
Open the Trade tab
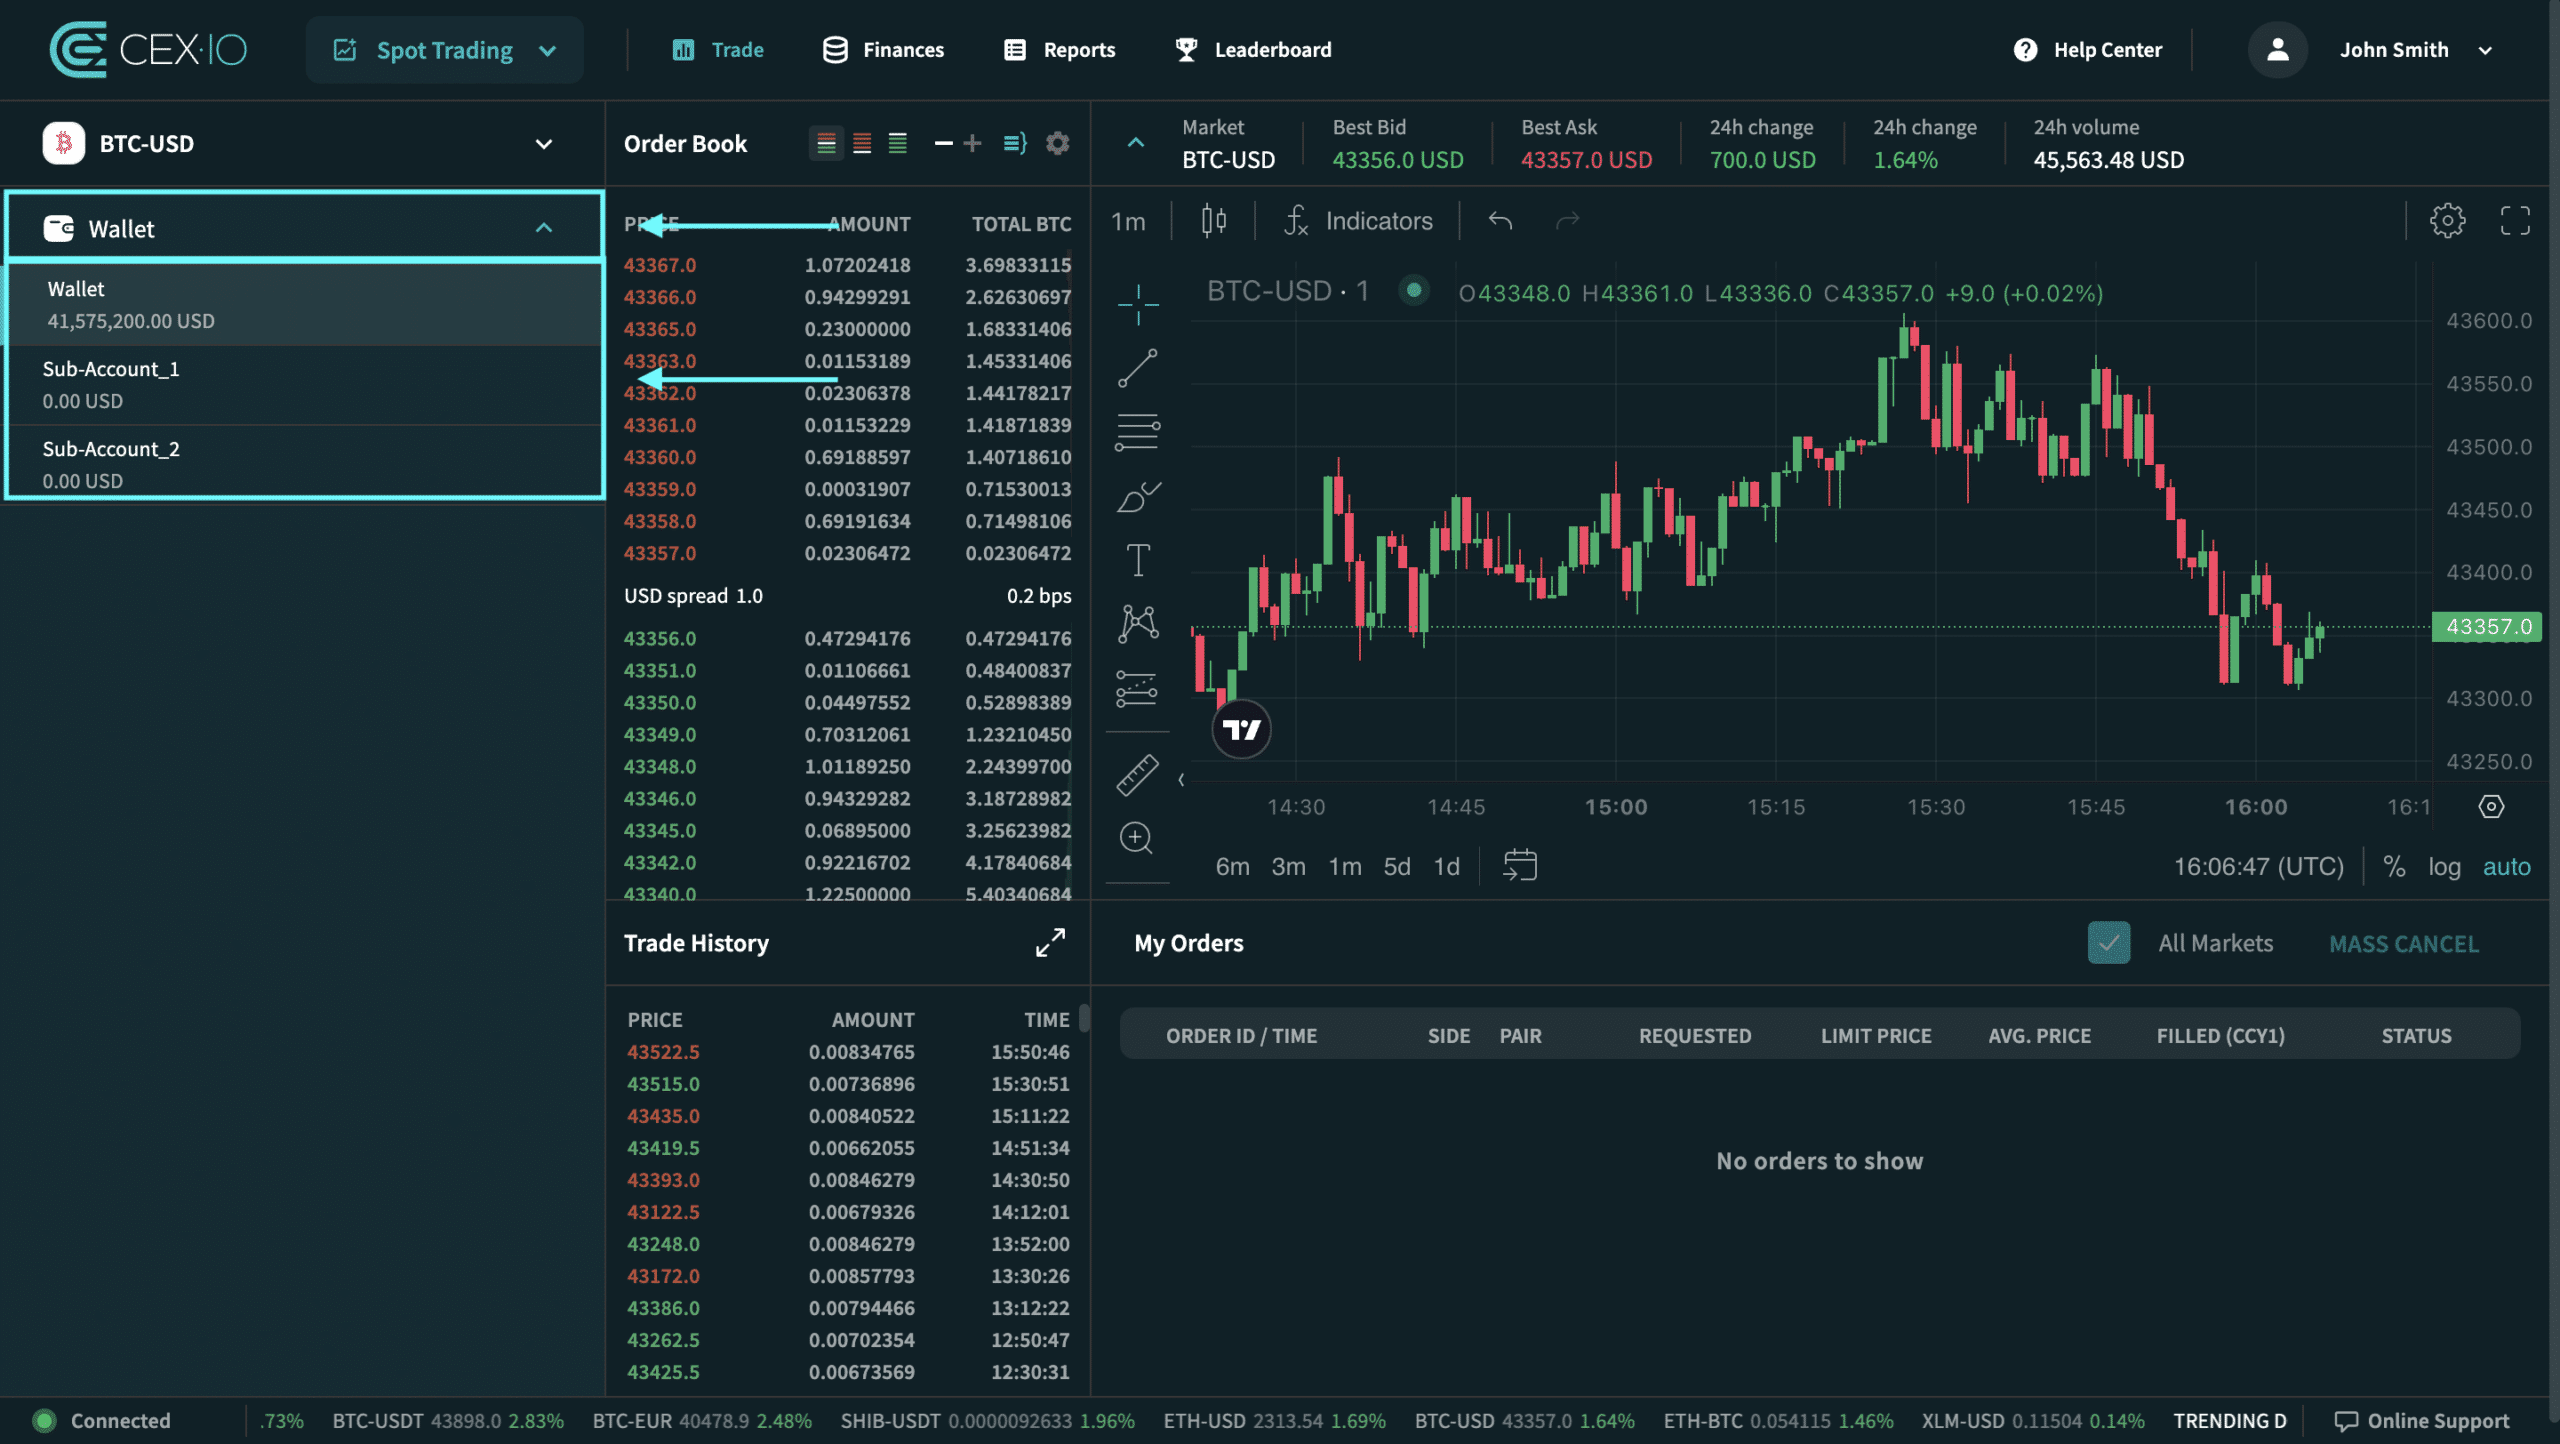tap(718, 50)
